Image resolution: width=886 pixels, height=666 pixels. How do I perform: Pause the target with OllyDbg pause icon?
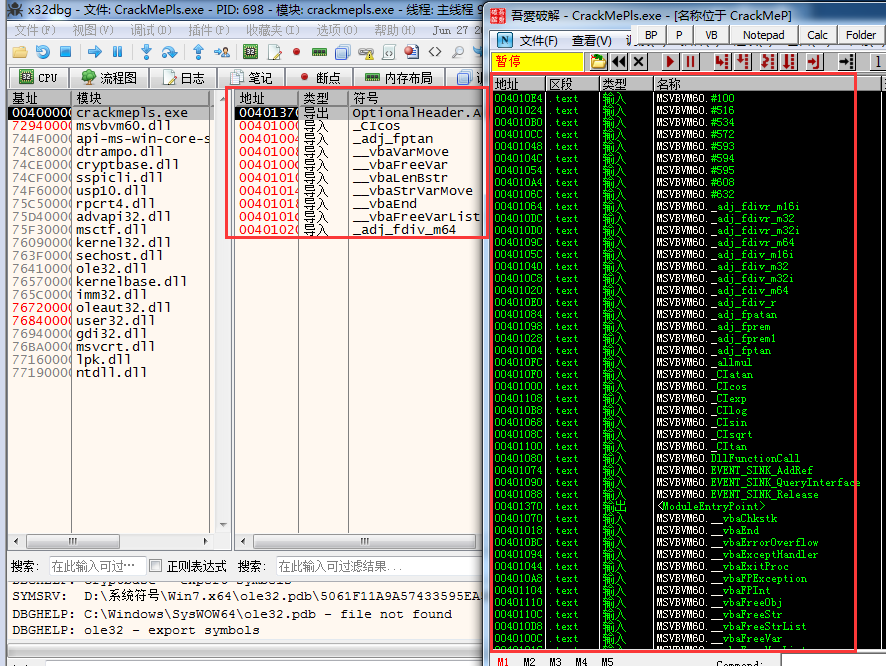691,60
